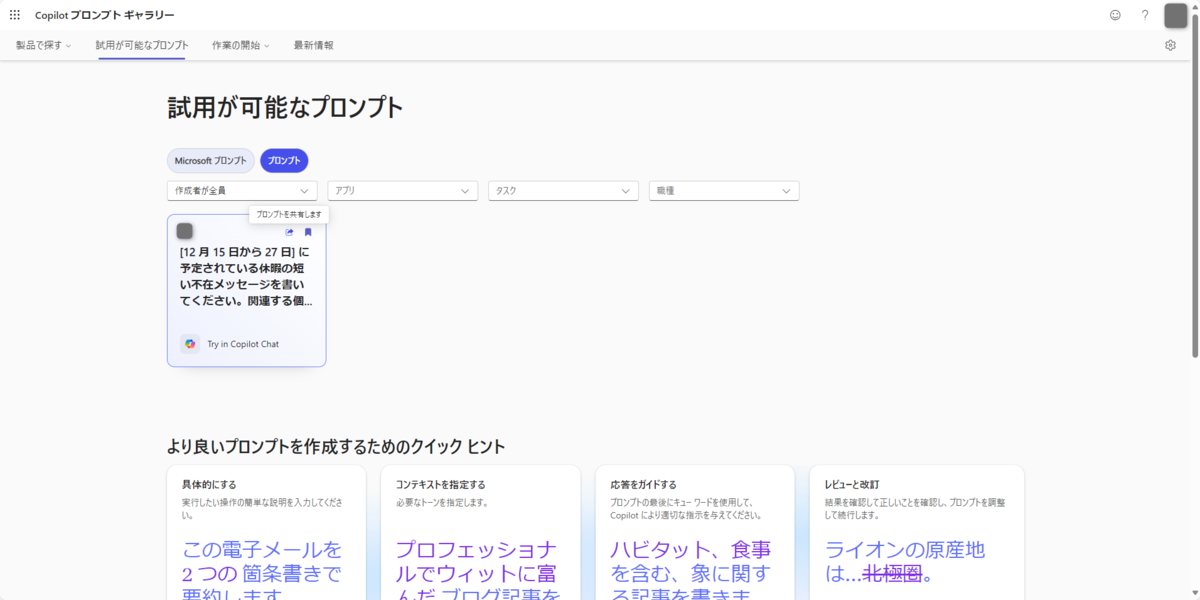Image resolution: width=1200 pixels, height=600 pixels.
Task: Expand the 製品で探す menu
Action: pyautogui.click(x=43, y=45)
